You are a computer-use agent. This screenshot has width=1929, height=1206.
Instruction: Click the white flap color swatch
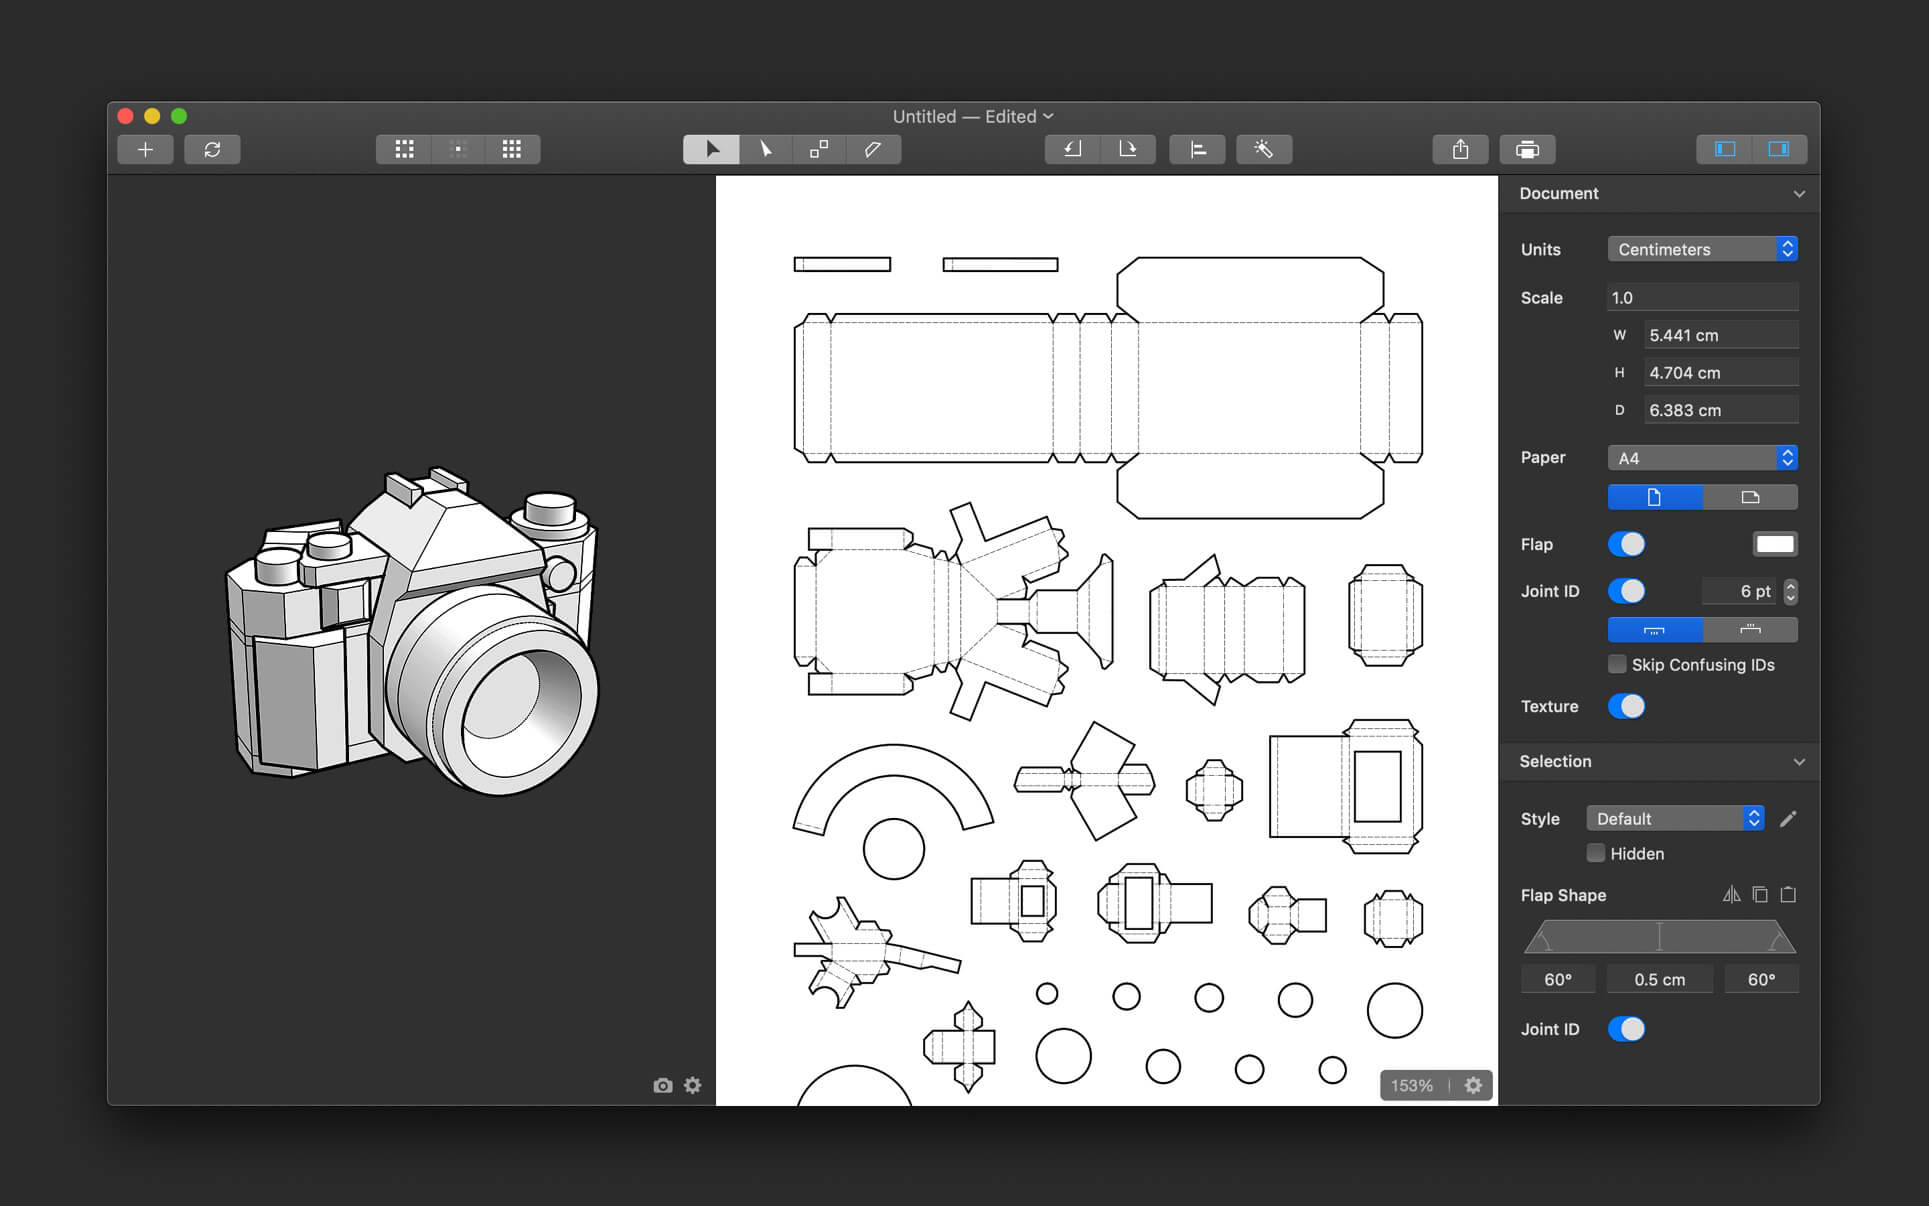[1774, 544]
